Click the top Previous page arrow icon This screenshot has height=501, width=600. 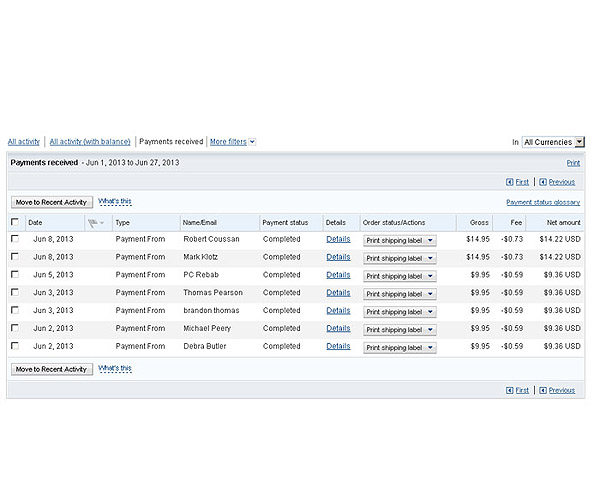(543, 182)
